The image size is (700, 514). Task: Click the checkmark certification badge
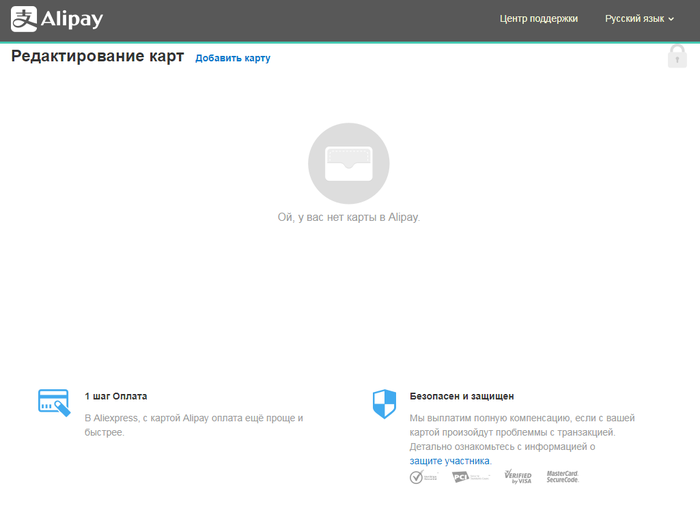(423, 477)
